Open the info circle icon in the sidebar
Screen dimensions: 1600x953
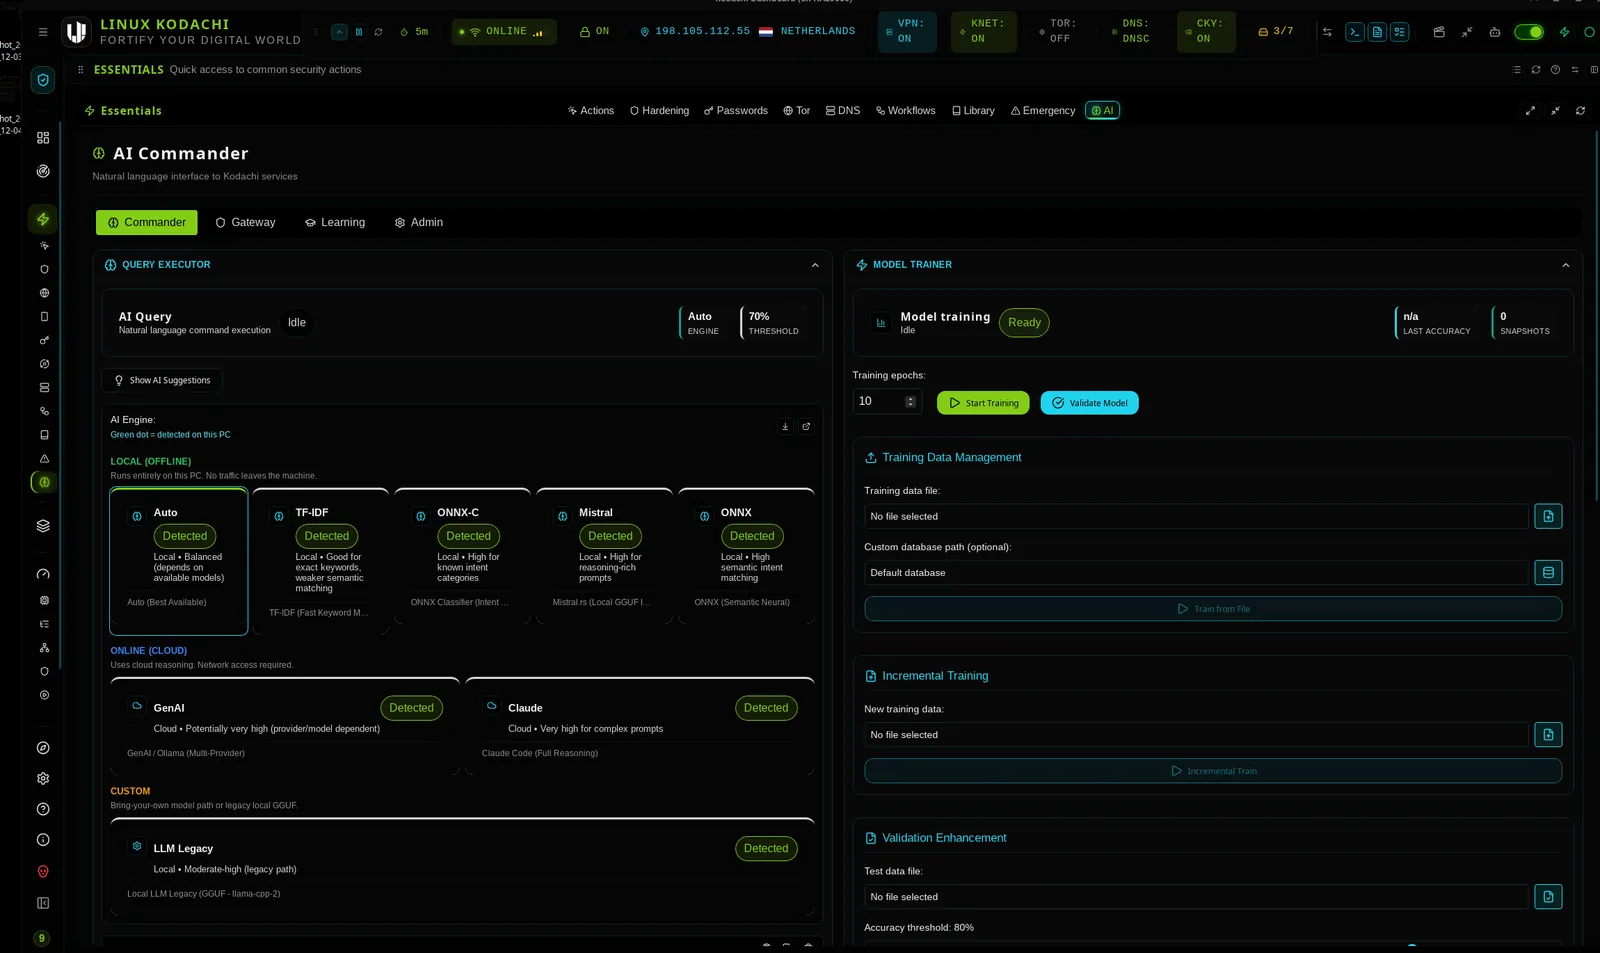click(x=43, y=841)
